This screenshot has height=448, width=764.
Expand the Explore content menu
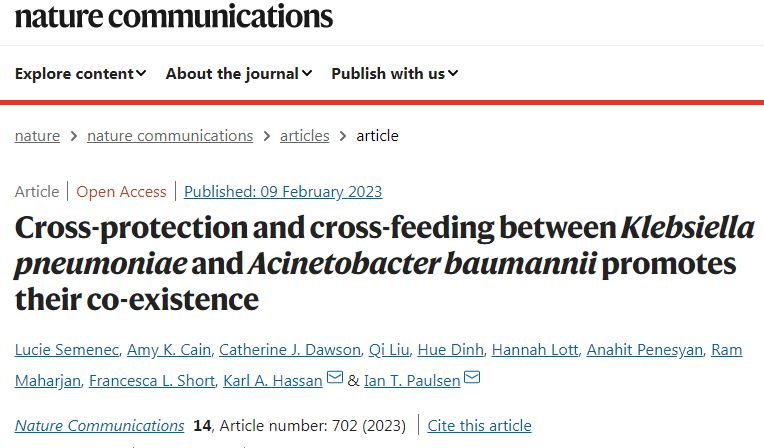(81, 73)
